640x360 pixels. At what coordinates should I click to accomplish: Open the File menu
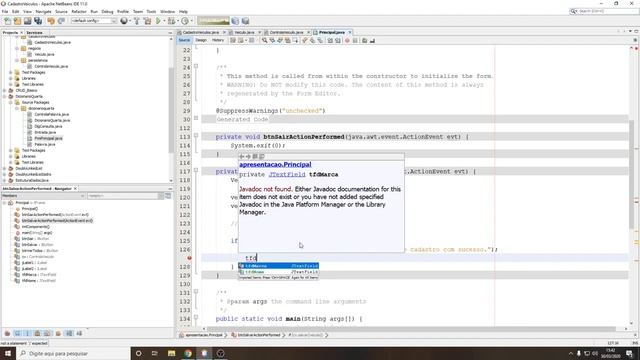5,11
